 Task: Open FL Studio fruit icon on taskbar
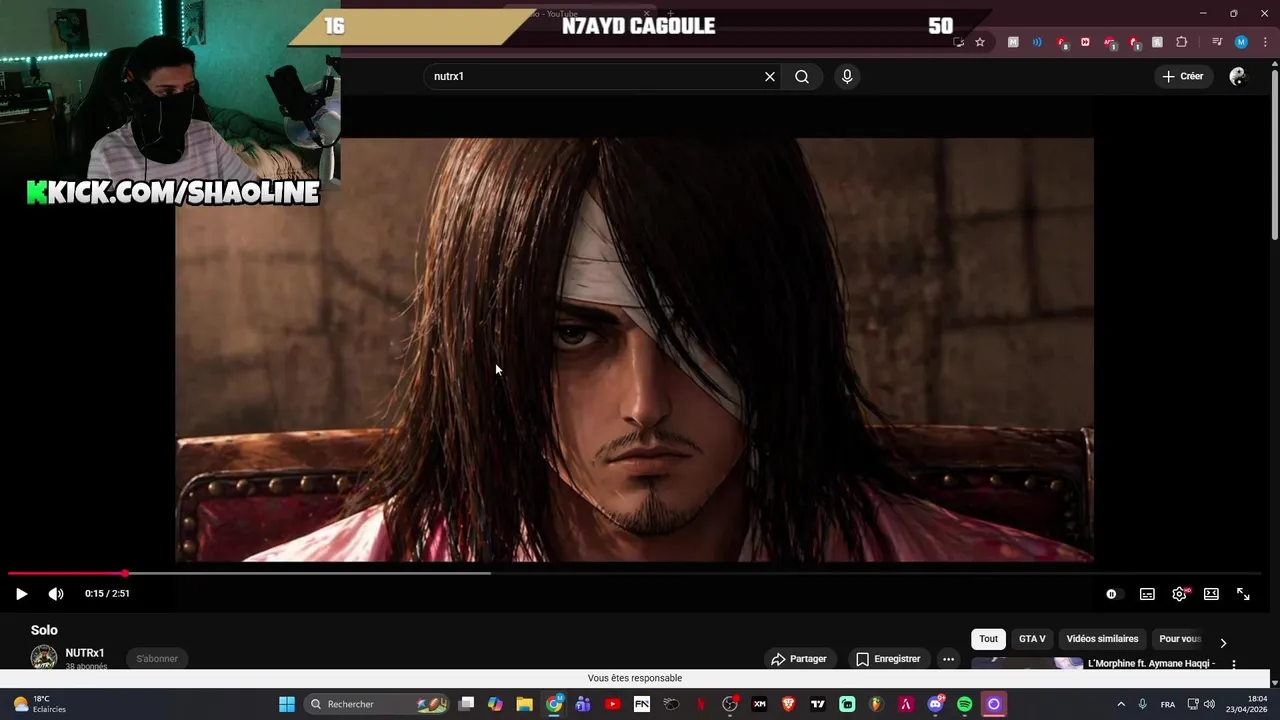click(x=877, y=704)
